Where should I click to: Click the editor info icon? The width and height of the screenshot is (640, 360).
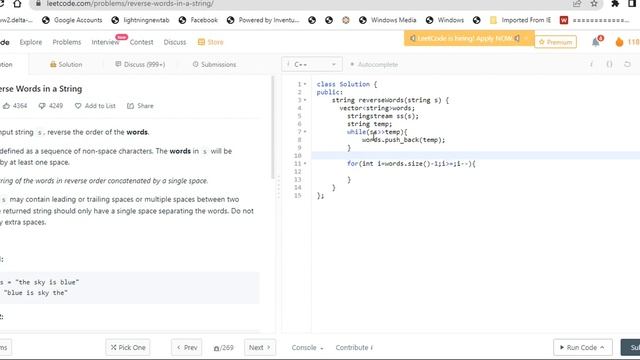pyautogui.click(x=591, y=64)
